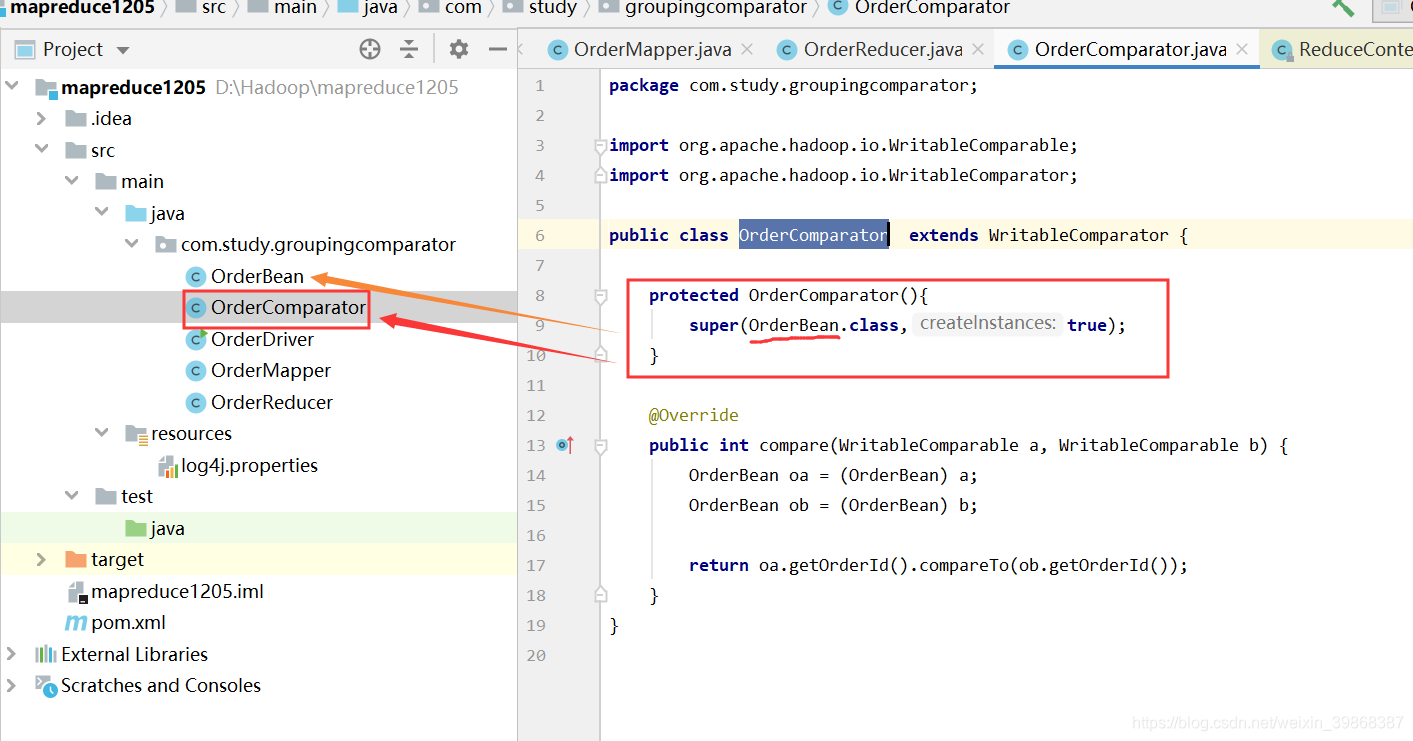The image size is (1413, 741).
Task: Click the Select Opened File crosshair icon
Action: point(370,48)
